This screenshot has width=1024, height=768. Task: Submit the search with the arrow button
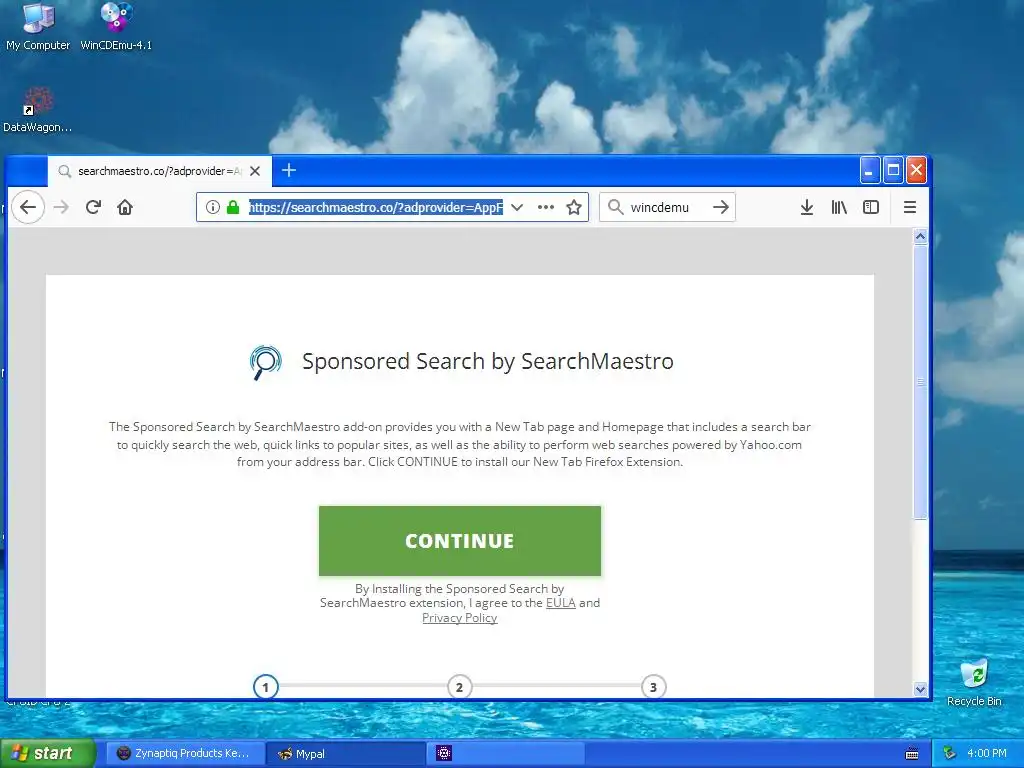pos(720,207)
